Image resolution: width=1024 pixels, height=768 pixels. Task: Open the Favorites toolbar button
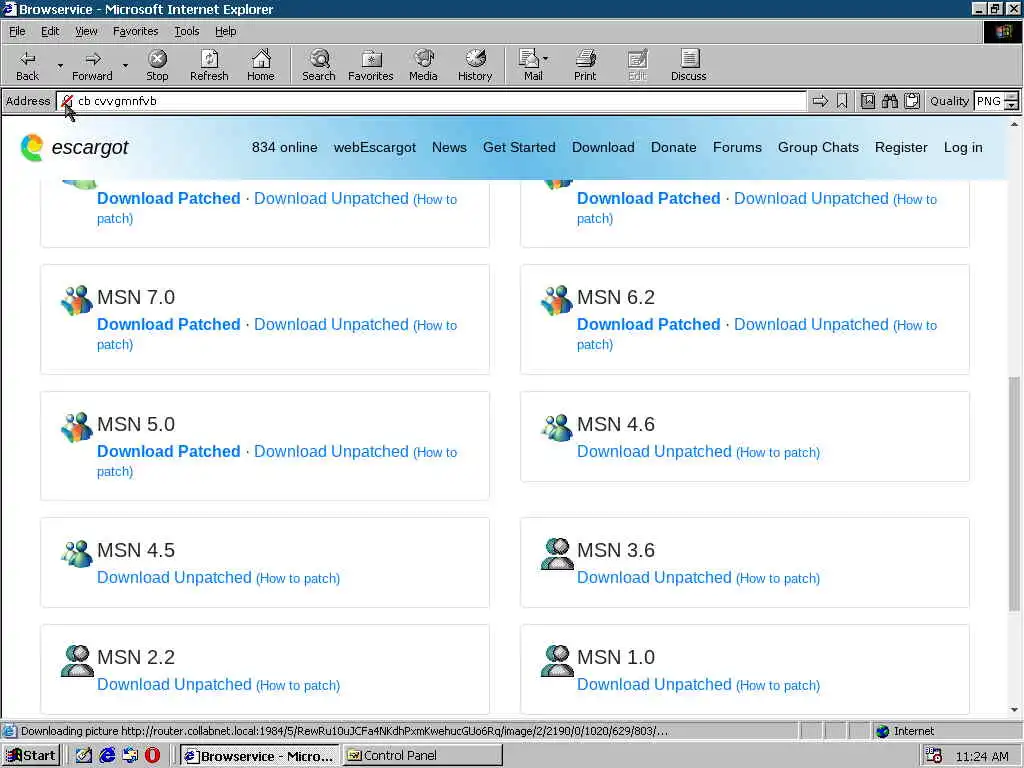(371, 65)
